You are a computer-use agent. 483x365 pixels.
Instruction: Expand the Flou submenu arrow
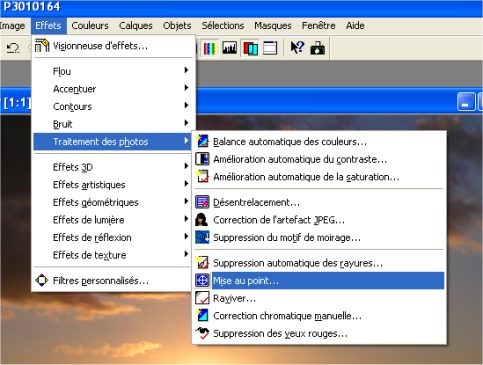click(186, 70)
